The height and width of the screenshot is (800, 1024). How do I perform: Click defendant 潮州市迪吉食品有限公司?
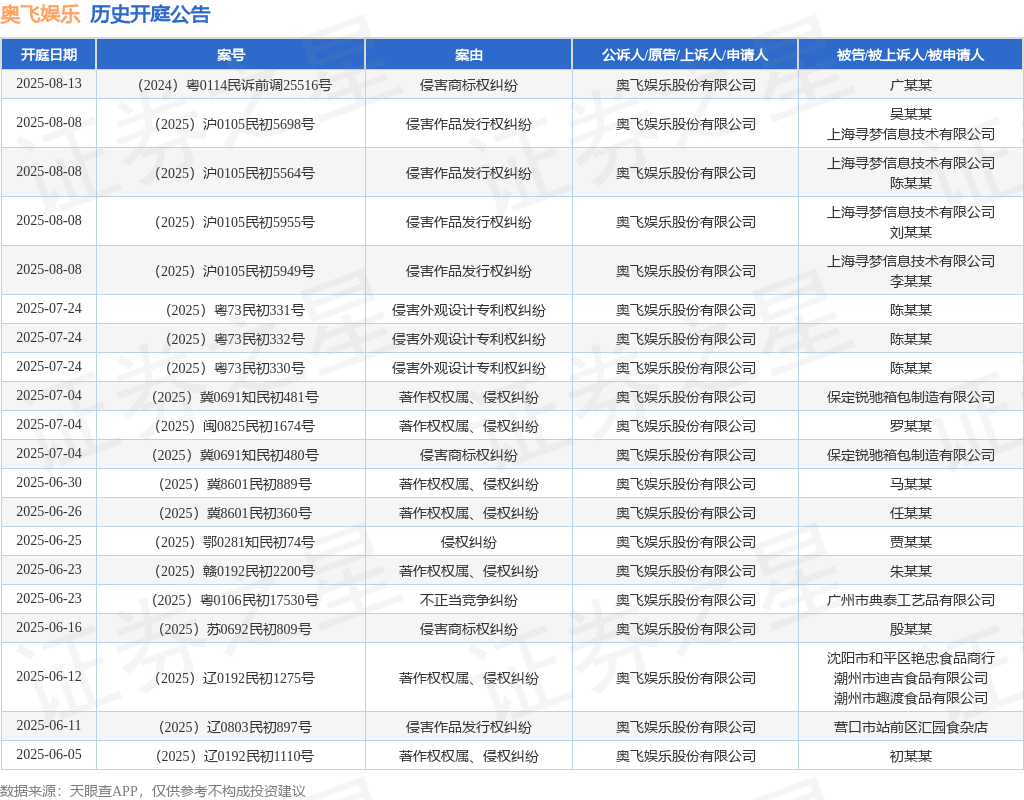(x=910, y=679)
